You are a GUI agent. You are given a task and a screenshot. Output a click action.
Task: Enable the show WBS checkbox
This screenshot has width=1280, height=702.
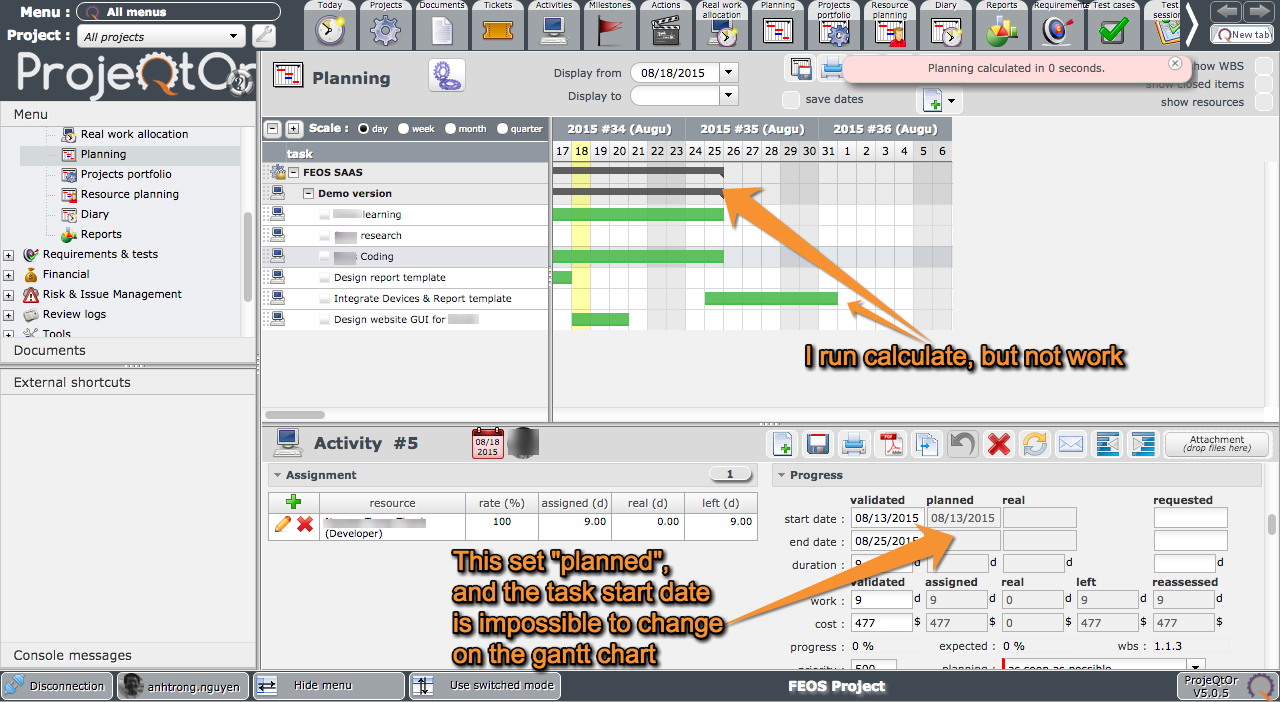pos(1264,66)
